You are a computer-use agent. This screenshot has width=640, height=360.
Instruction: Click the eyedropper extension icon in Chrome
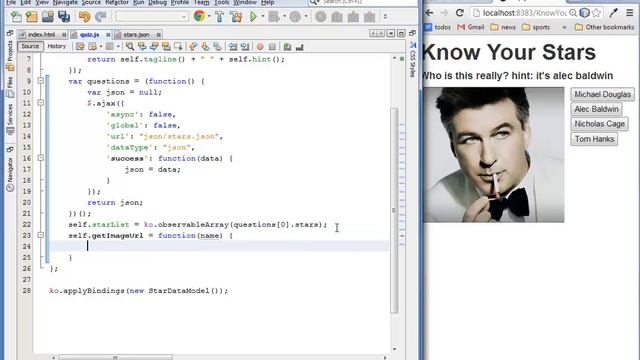click(613, 13)
